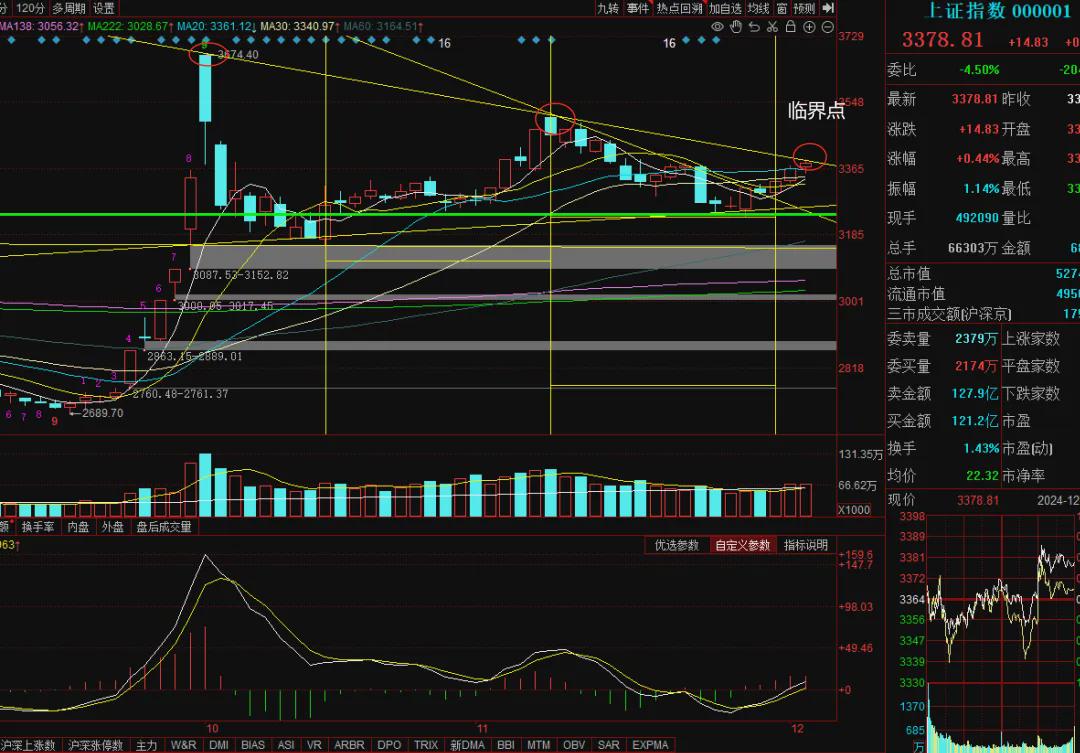The height and width of the screenshot is (753, 1080).
Task: Click the skip-to-end arrow icon in toolbar
Action: tap(828, 8)
